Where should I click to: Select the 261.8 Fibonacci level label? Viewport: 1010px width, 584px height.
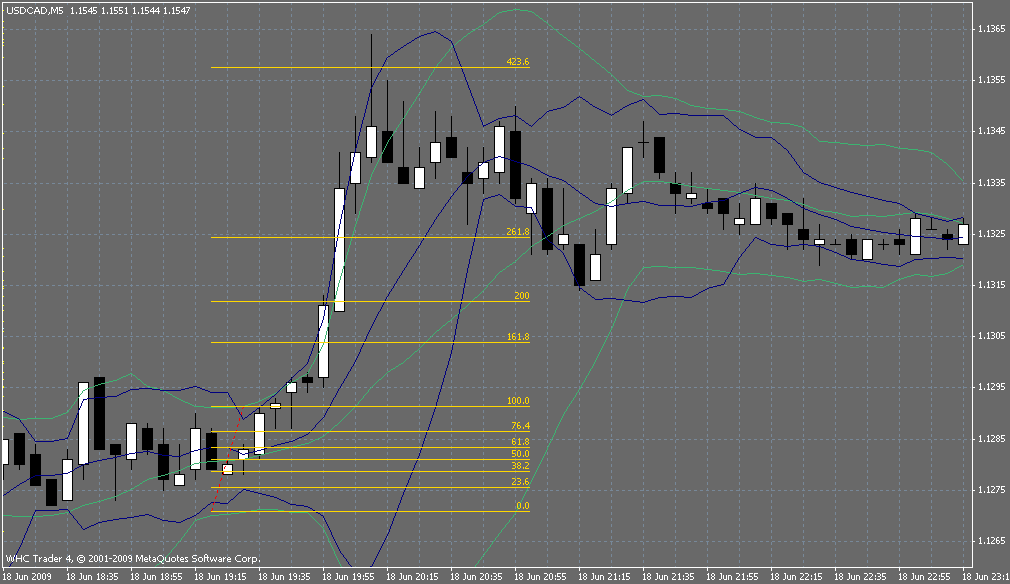(518, 232)
